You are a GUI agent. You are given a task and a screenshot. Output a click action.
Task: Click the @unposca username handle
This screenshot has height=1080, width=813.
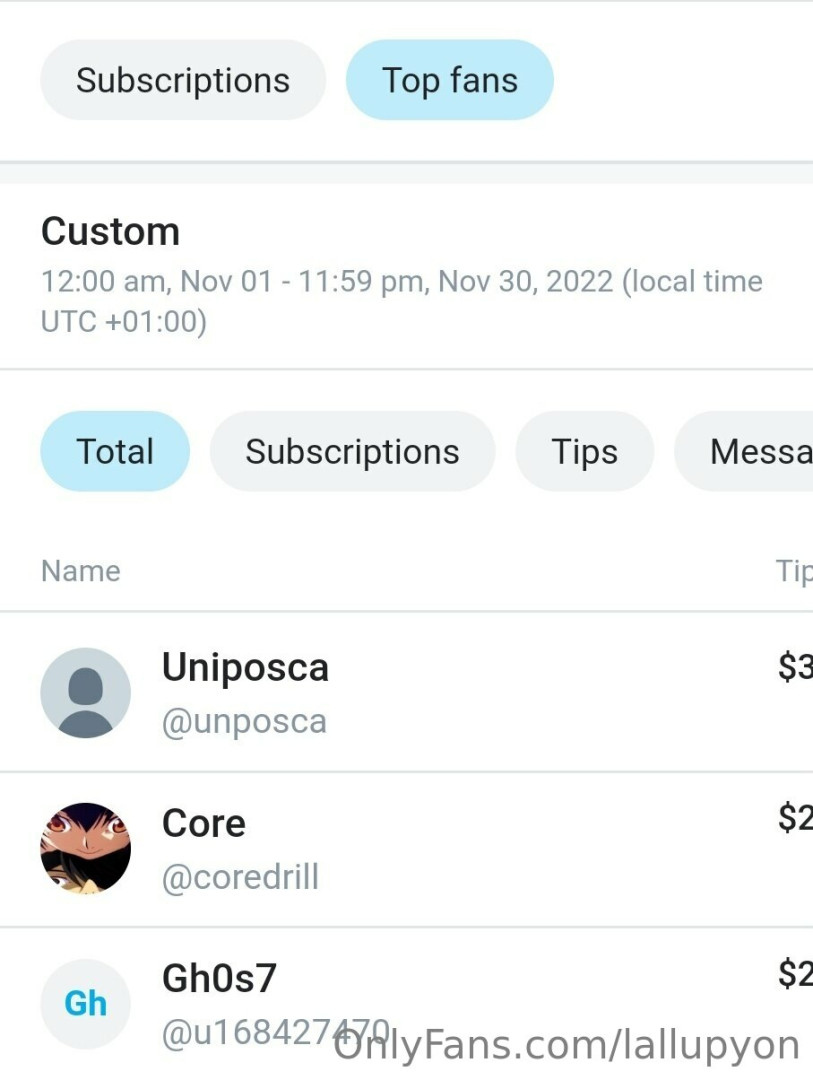(244, 721)
